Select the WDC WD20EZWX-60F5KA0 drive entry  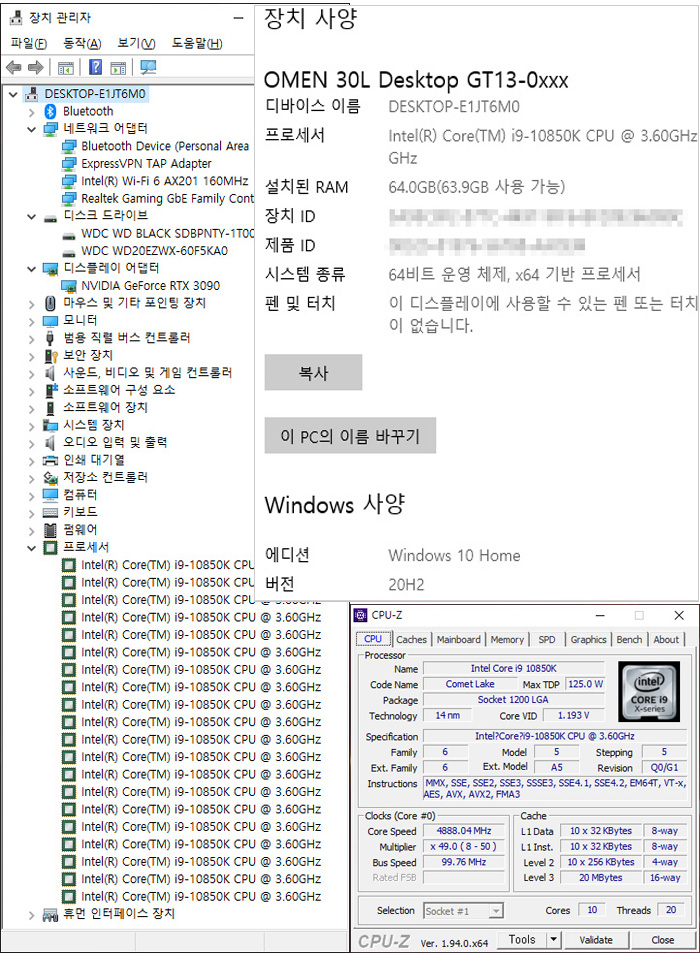[154, 251]
